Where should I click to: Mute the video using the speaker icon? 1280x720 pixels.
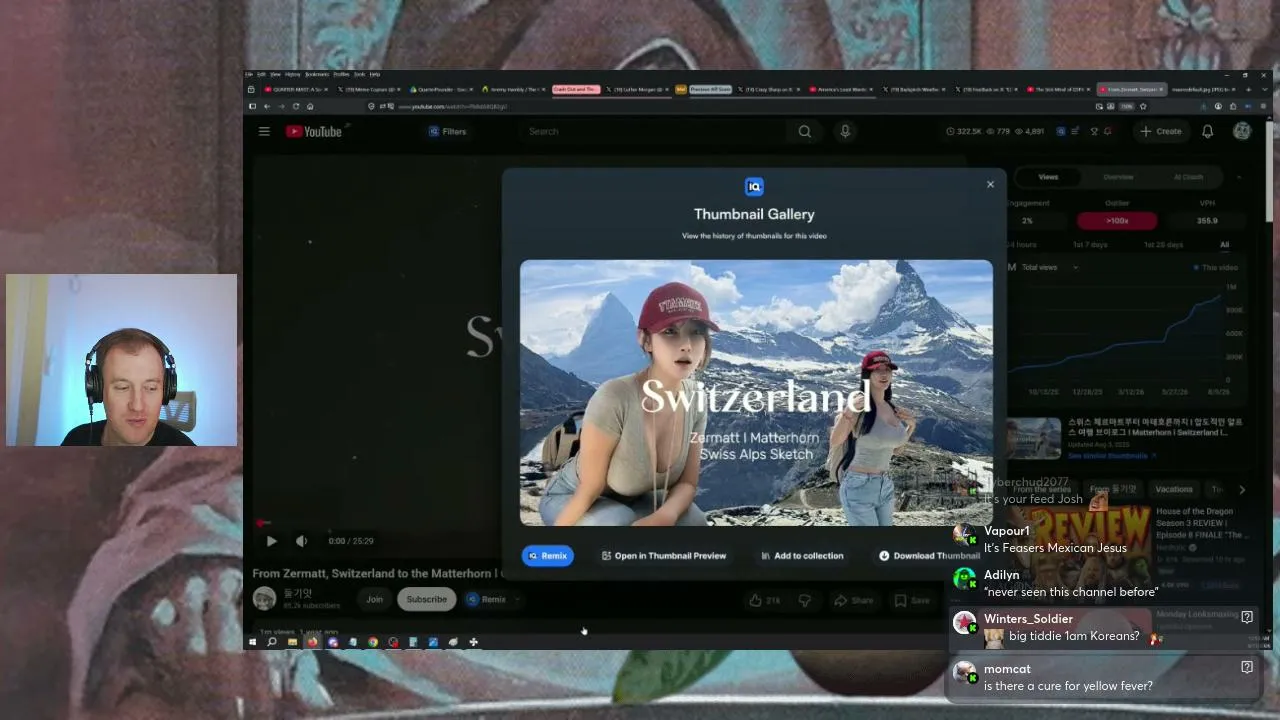(301, 541)
